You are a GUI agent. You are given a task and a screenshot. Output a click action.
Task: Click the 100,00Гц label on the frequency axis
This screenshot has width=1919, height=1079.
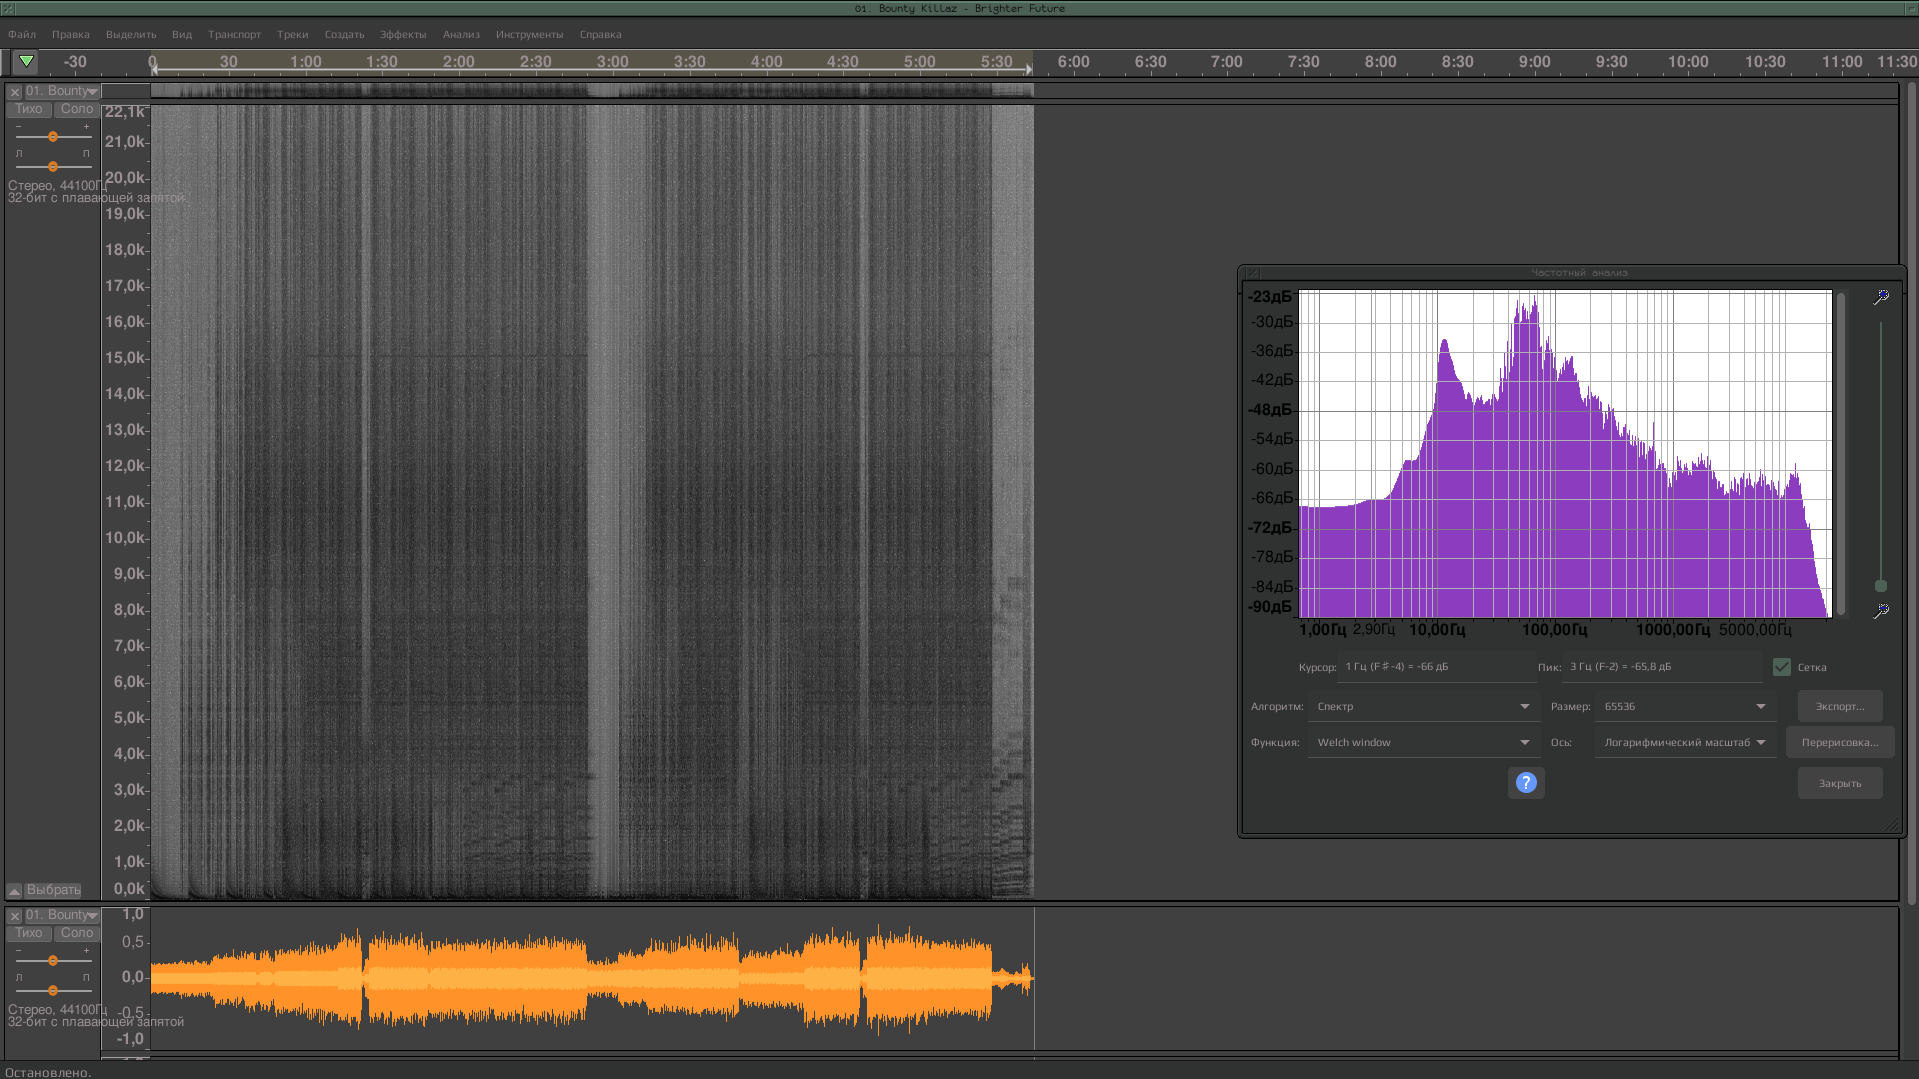(1555, 630)
